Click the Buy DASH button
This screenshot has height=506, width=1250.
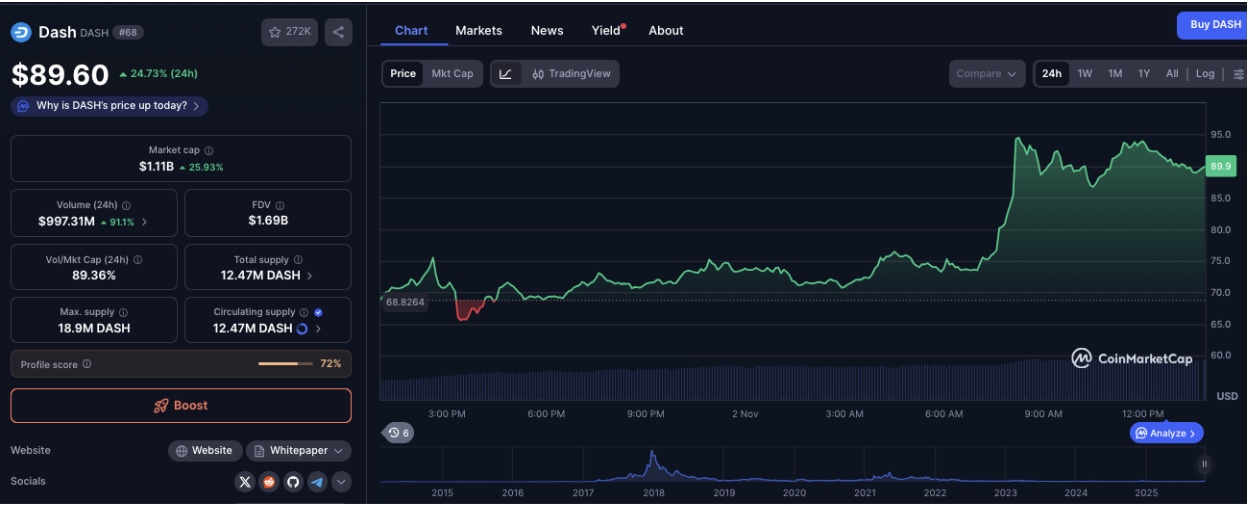coord(1214,25)
